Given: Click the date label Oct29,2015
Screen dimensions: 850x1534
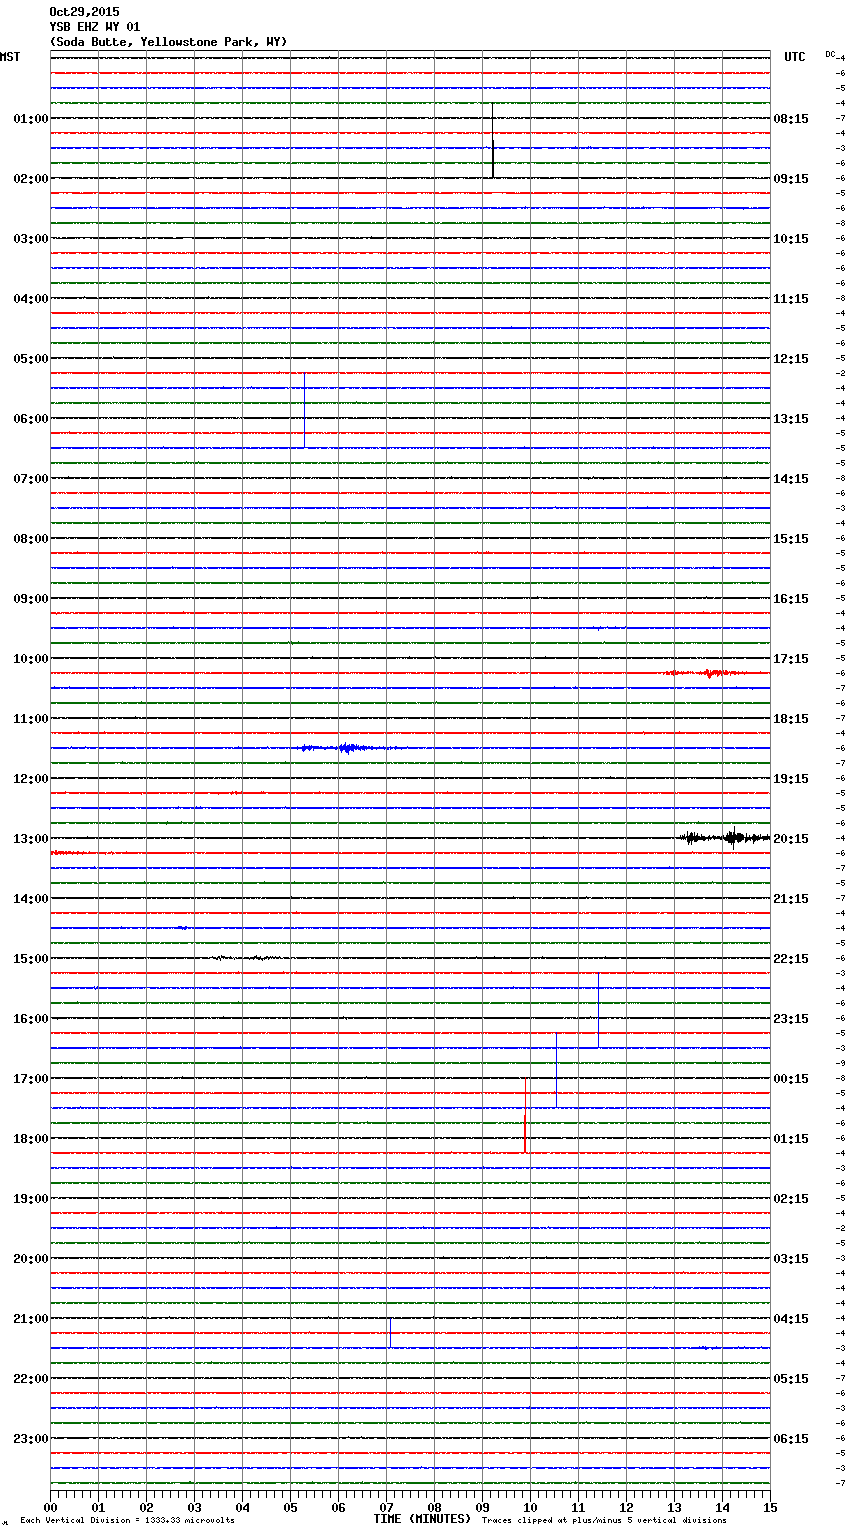Looking at the screenshot, I should (84, 12).
